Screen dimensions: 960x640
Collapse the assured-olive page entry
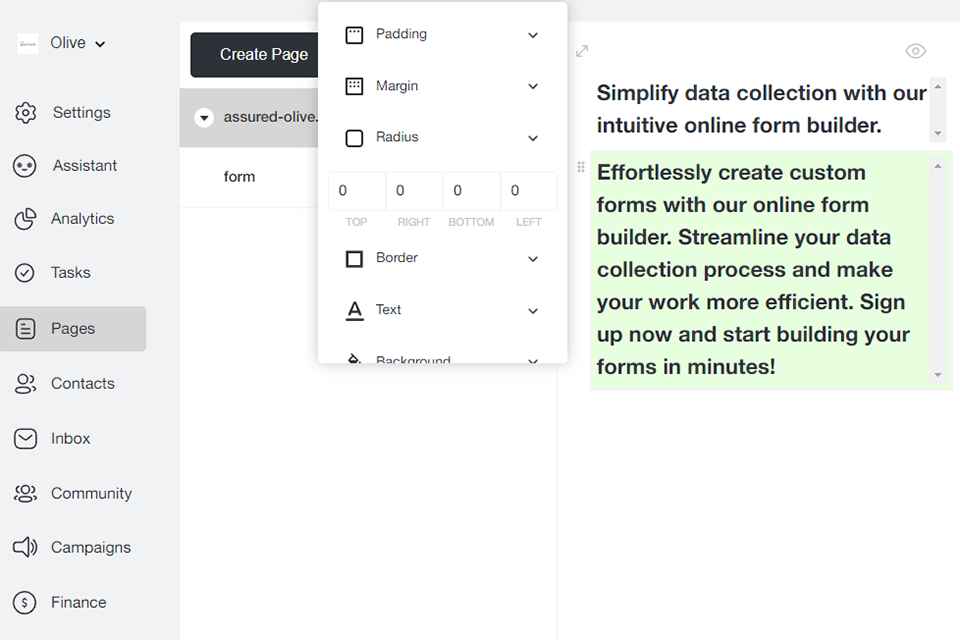pos(204,117)
